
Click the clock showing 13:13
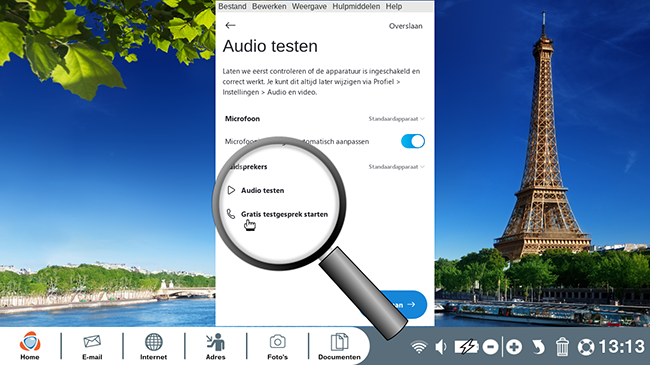click(622, 347)
